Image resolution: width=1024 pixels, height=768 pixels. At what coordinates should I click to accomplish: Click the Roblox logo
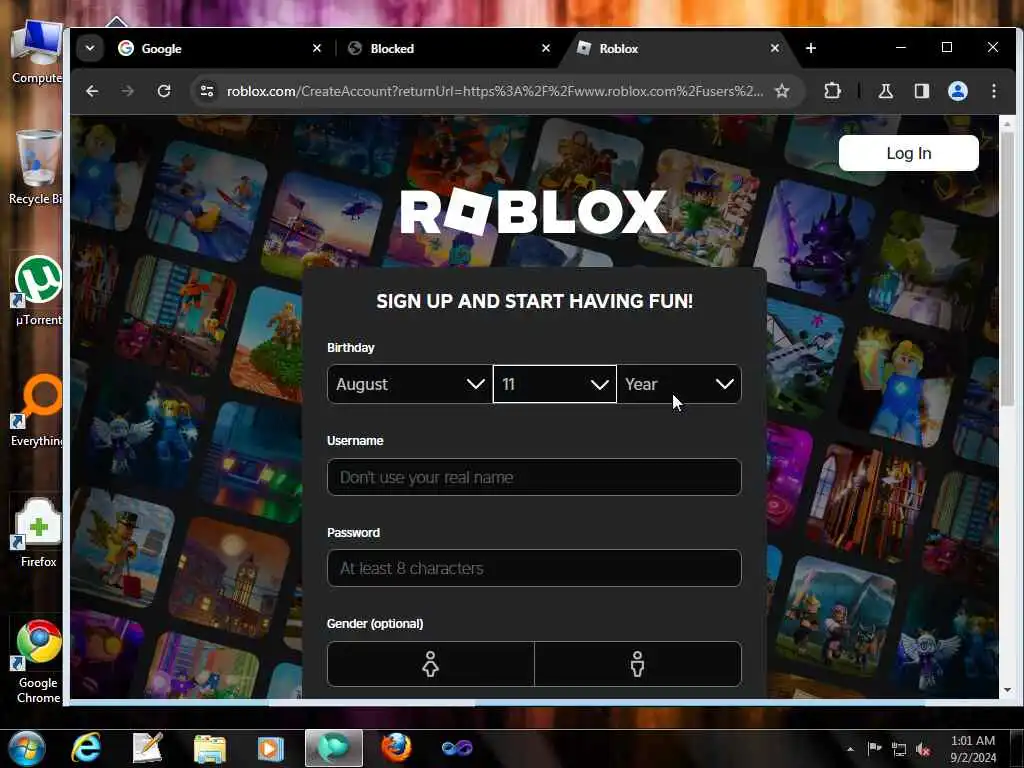pyautogui.click(x=534, y=212)
